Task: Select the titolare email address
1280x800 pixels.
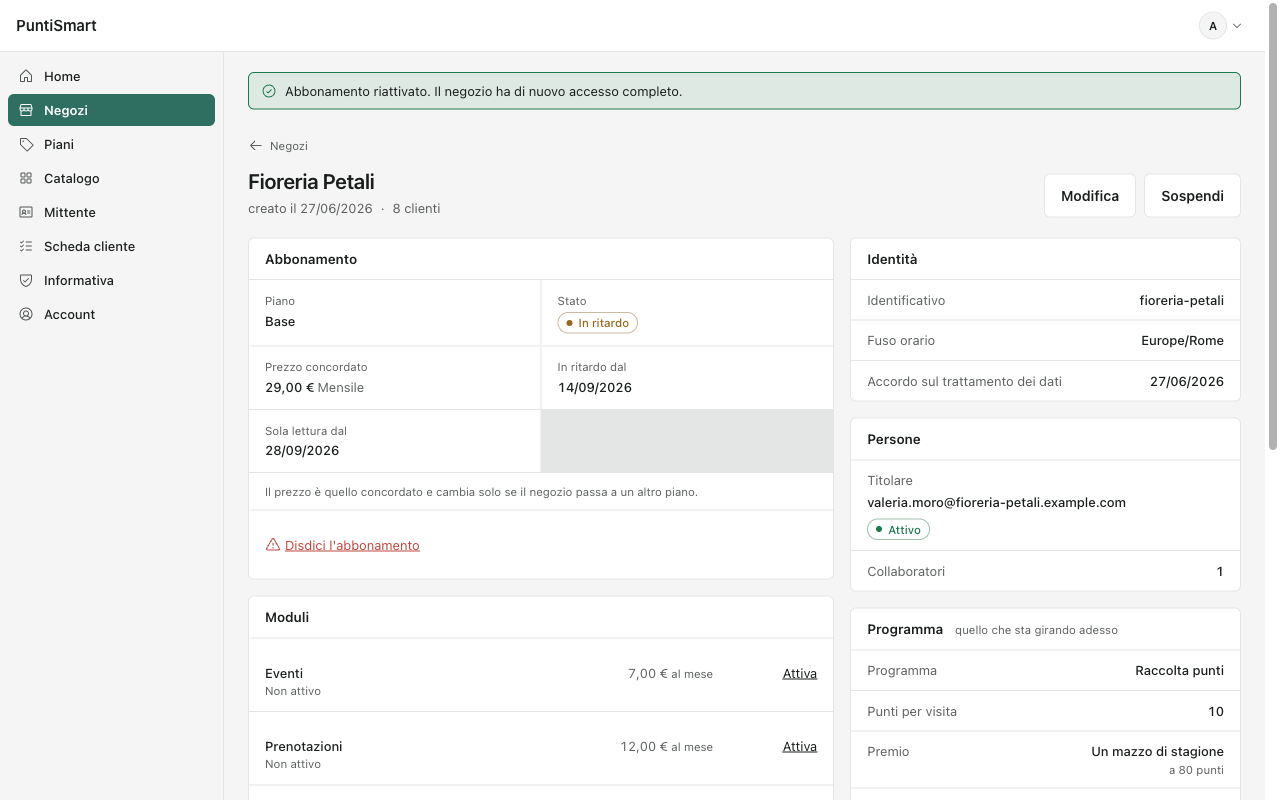Action: (x=997, y=503)
